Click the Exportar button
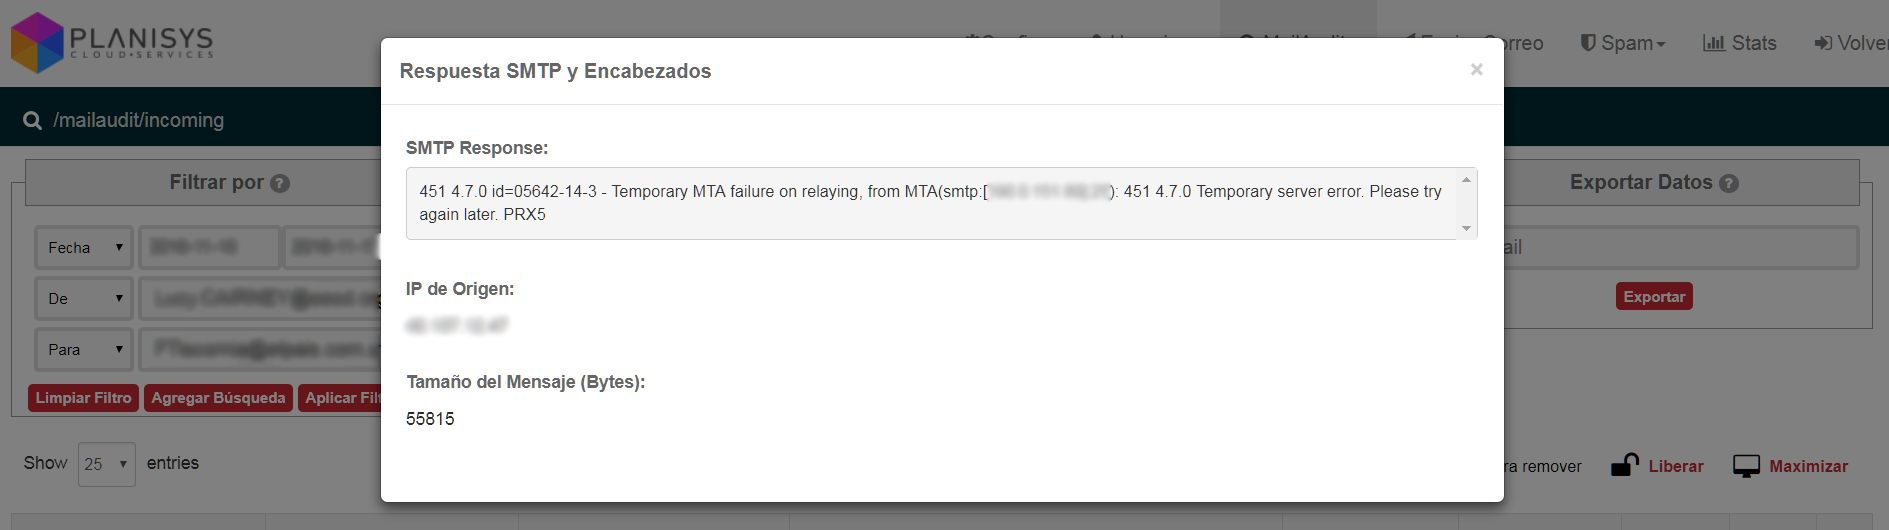 click(1654, 296)
